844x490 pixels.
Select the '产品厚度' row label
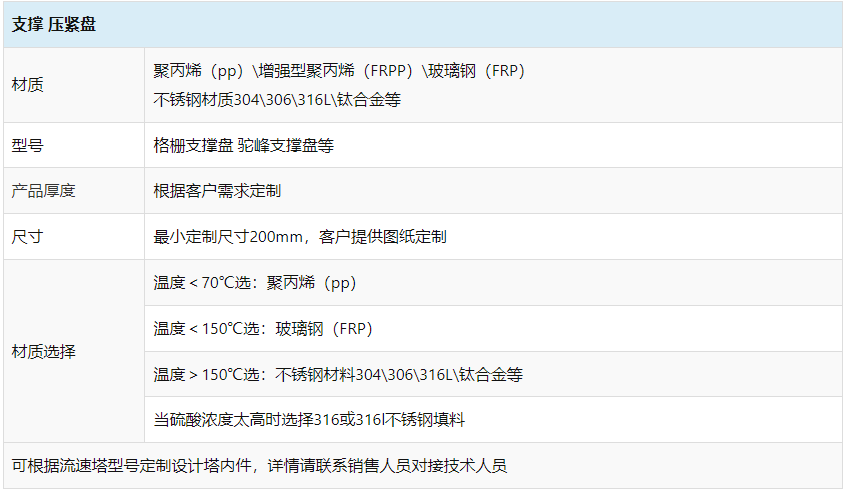(44, 191)
